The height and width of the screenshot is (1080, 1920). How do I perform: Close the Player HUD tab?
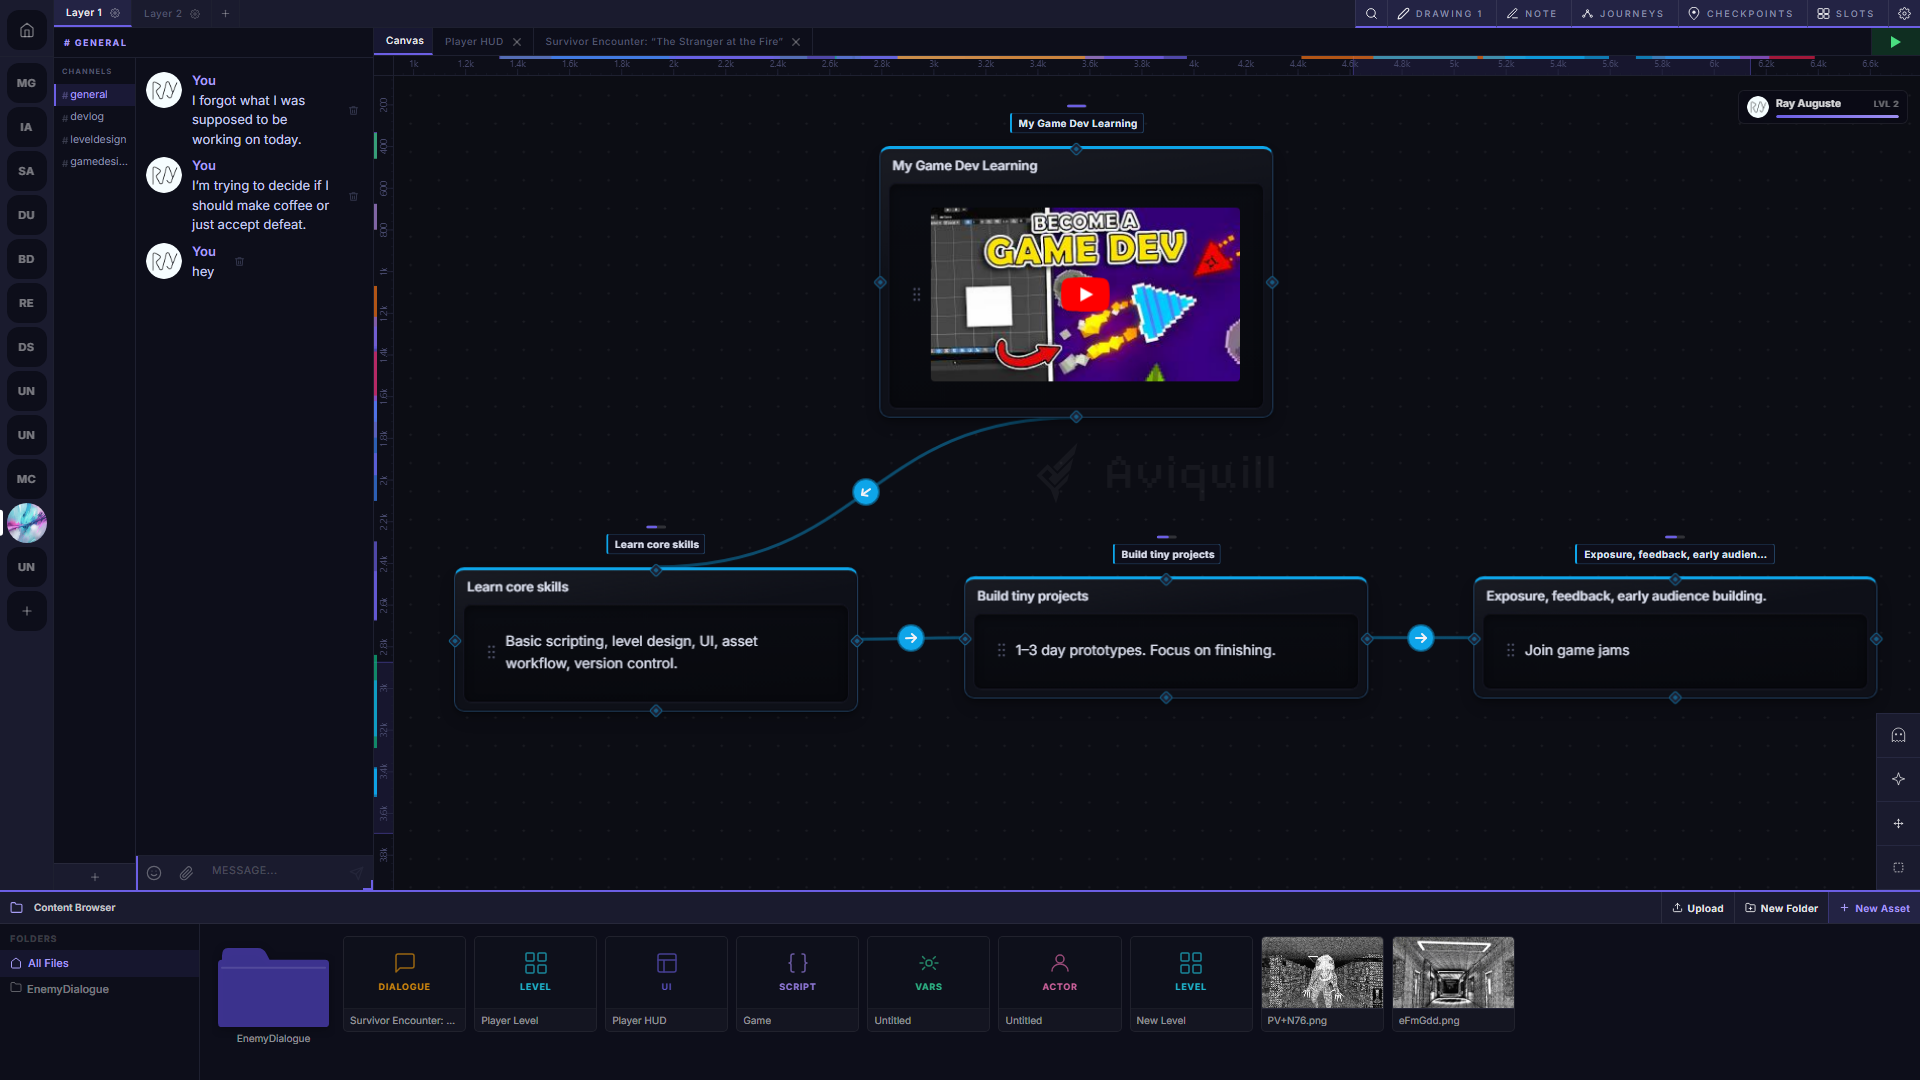[517, 42]
